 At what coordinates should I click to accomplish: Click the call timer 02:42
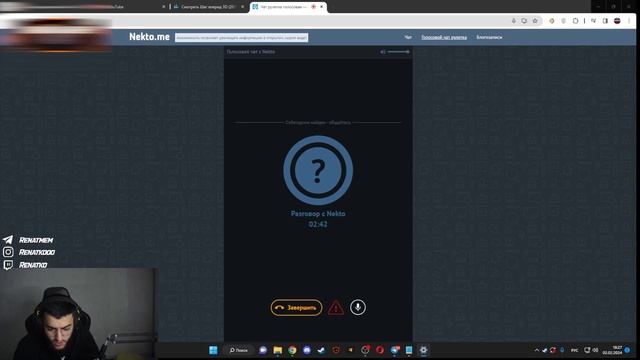318,224
